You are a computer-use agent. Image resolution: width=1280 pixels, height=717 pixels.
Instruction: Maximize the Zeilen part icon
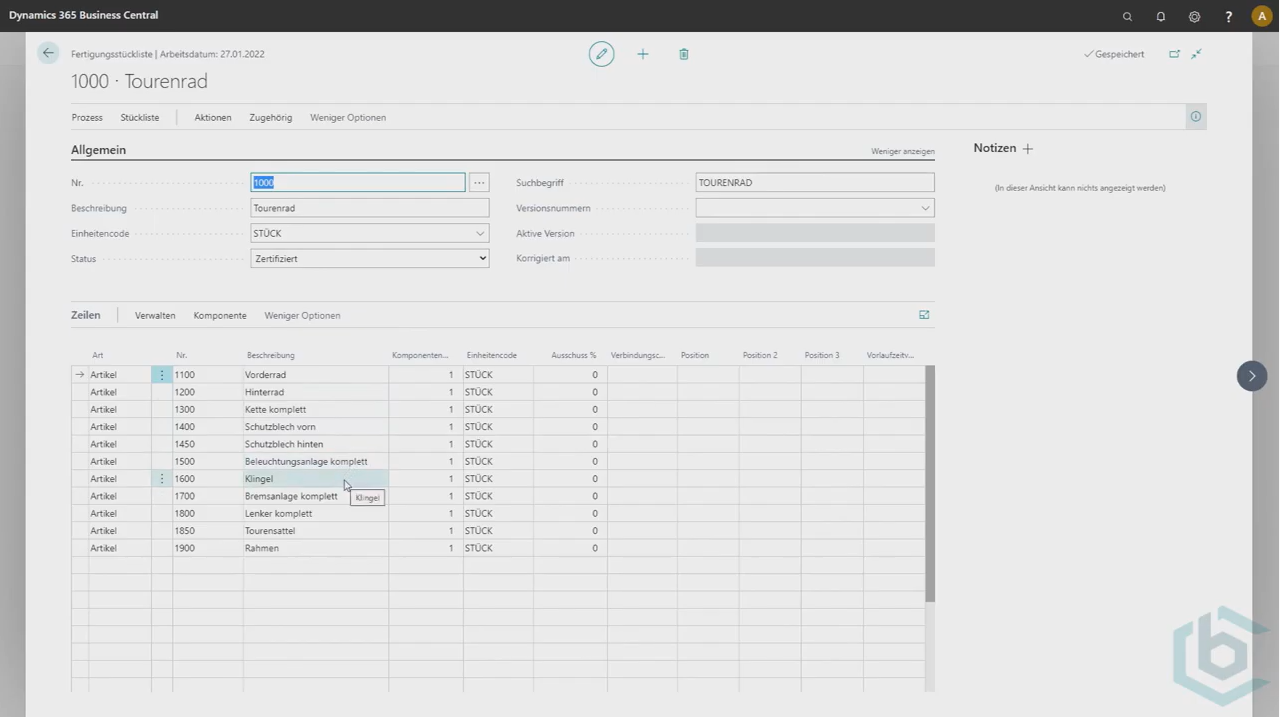[x=924, y=315]
